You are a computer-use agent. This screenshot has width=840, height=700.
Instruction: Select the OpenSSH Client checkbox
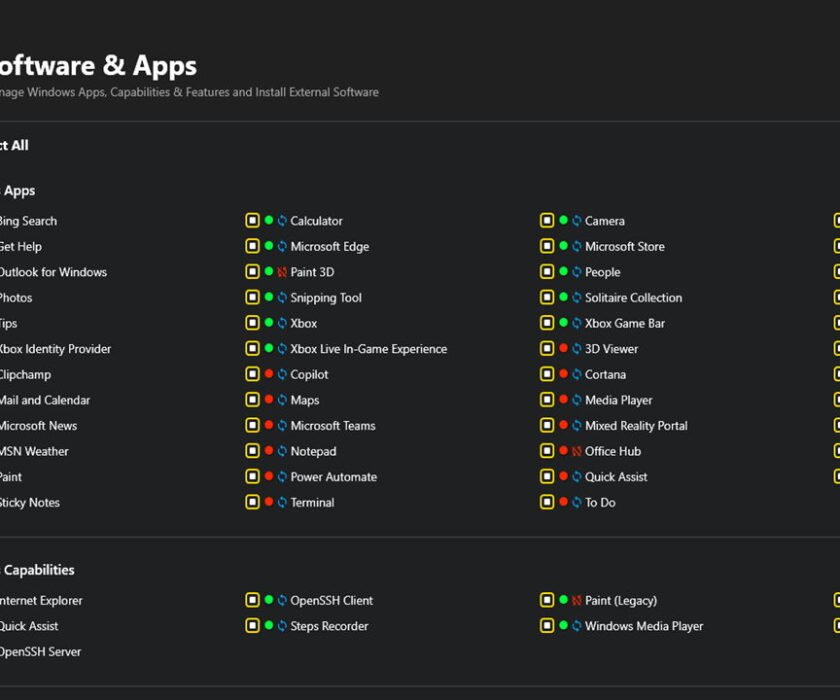point(252,600)
